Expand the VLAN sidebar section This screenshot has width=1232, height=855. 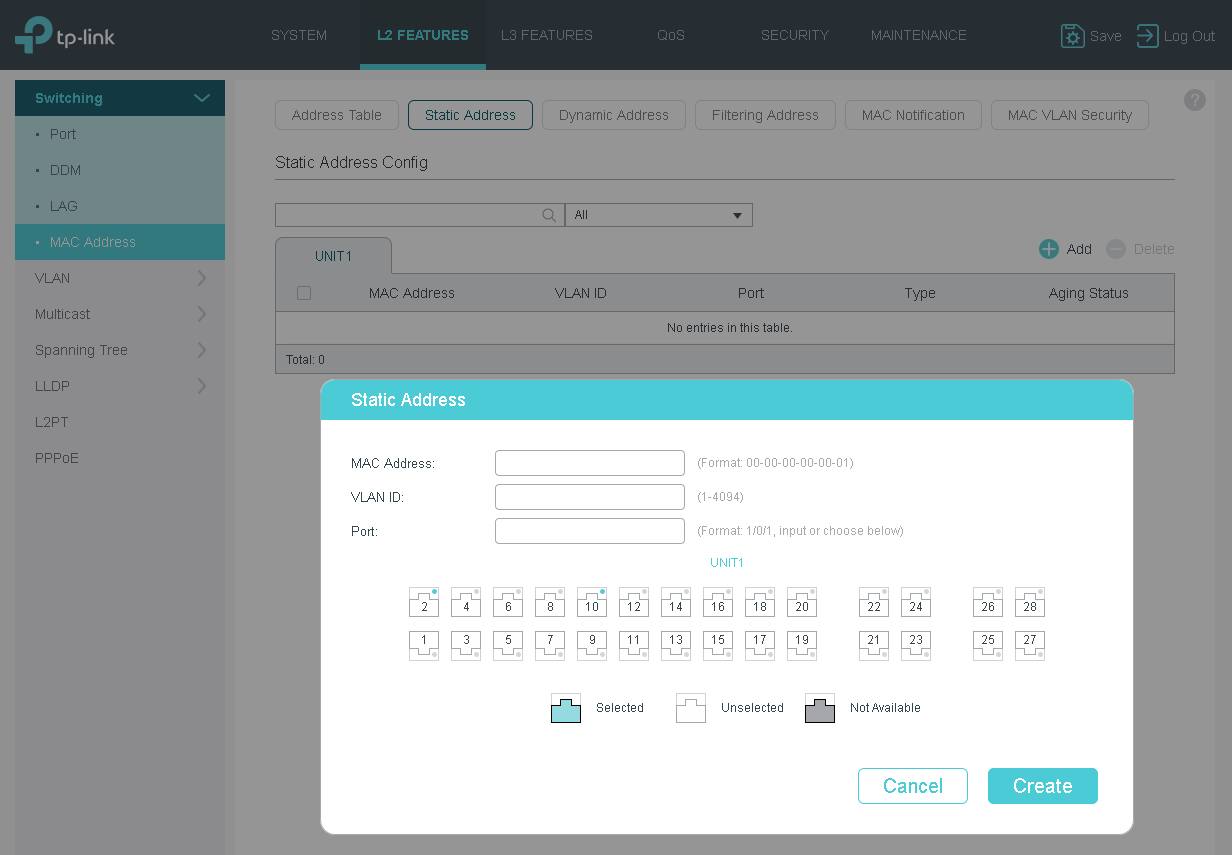pyautogui.click(x=120, y=278)
